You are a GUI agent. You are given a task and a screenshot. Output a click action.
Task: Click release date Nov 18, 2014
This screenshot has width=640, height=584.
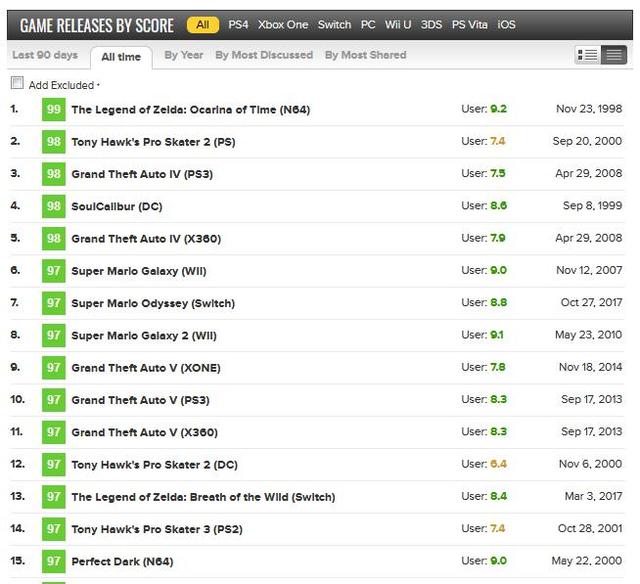[590, 367]
